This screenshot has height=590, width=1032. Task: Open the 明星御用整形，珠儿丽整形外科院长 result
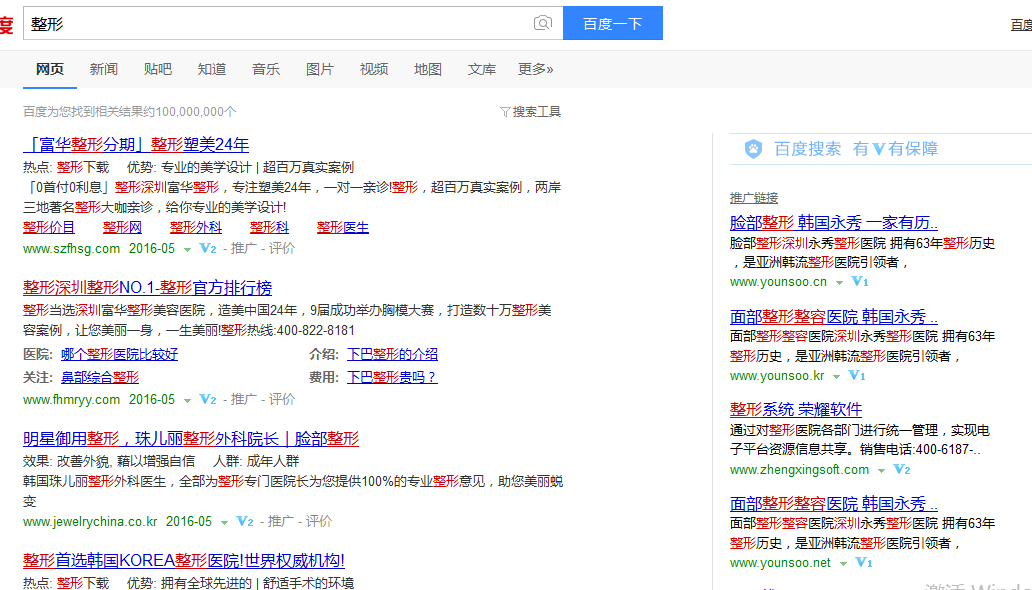point(191,439)
